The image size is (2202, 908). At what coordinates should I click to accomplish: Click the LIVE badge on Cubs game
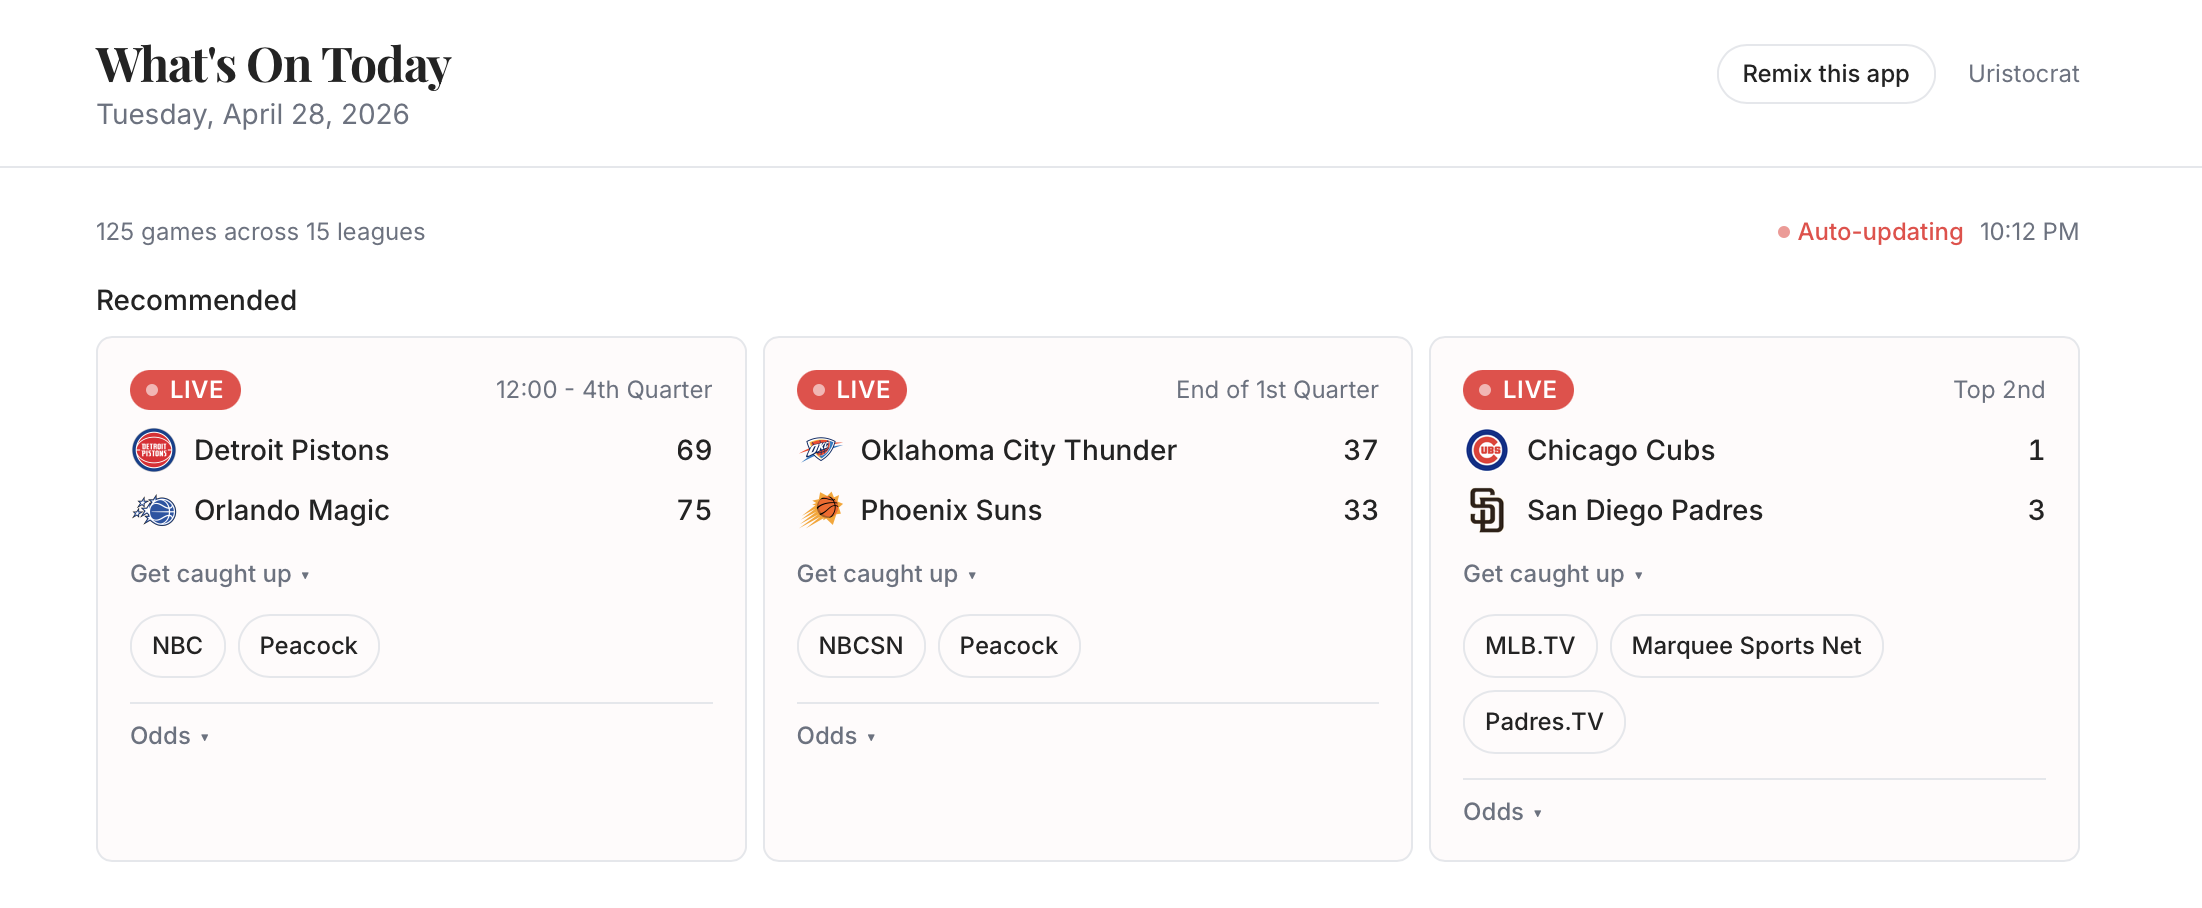click(x=1518, y=390)
